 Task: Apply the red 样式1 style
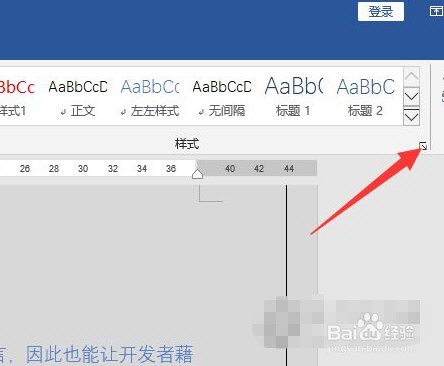tap(16, 97)
